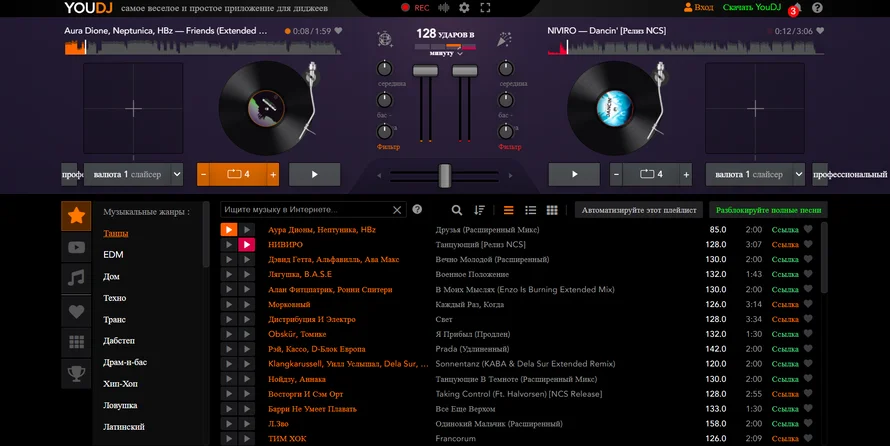Like the left deck track Friends
Image resolution: width=890 pixels, height=446 pixels.
338,31
